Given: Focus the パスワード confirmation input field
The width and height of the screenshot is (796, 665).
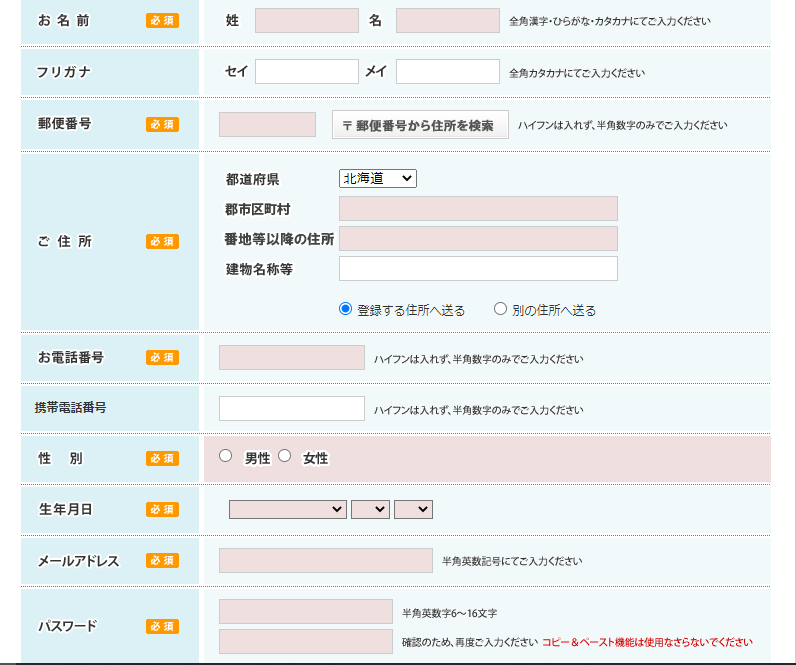Looking at the screenshot, I should click(x=305, y=642).
